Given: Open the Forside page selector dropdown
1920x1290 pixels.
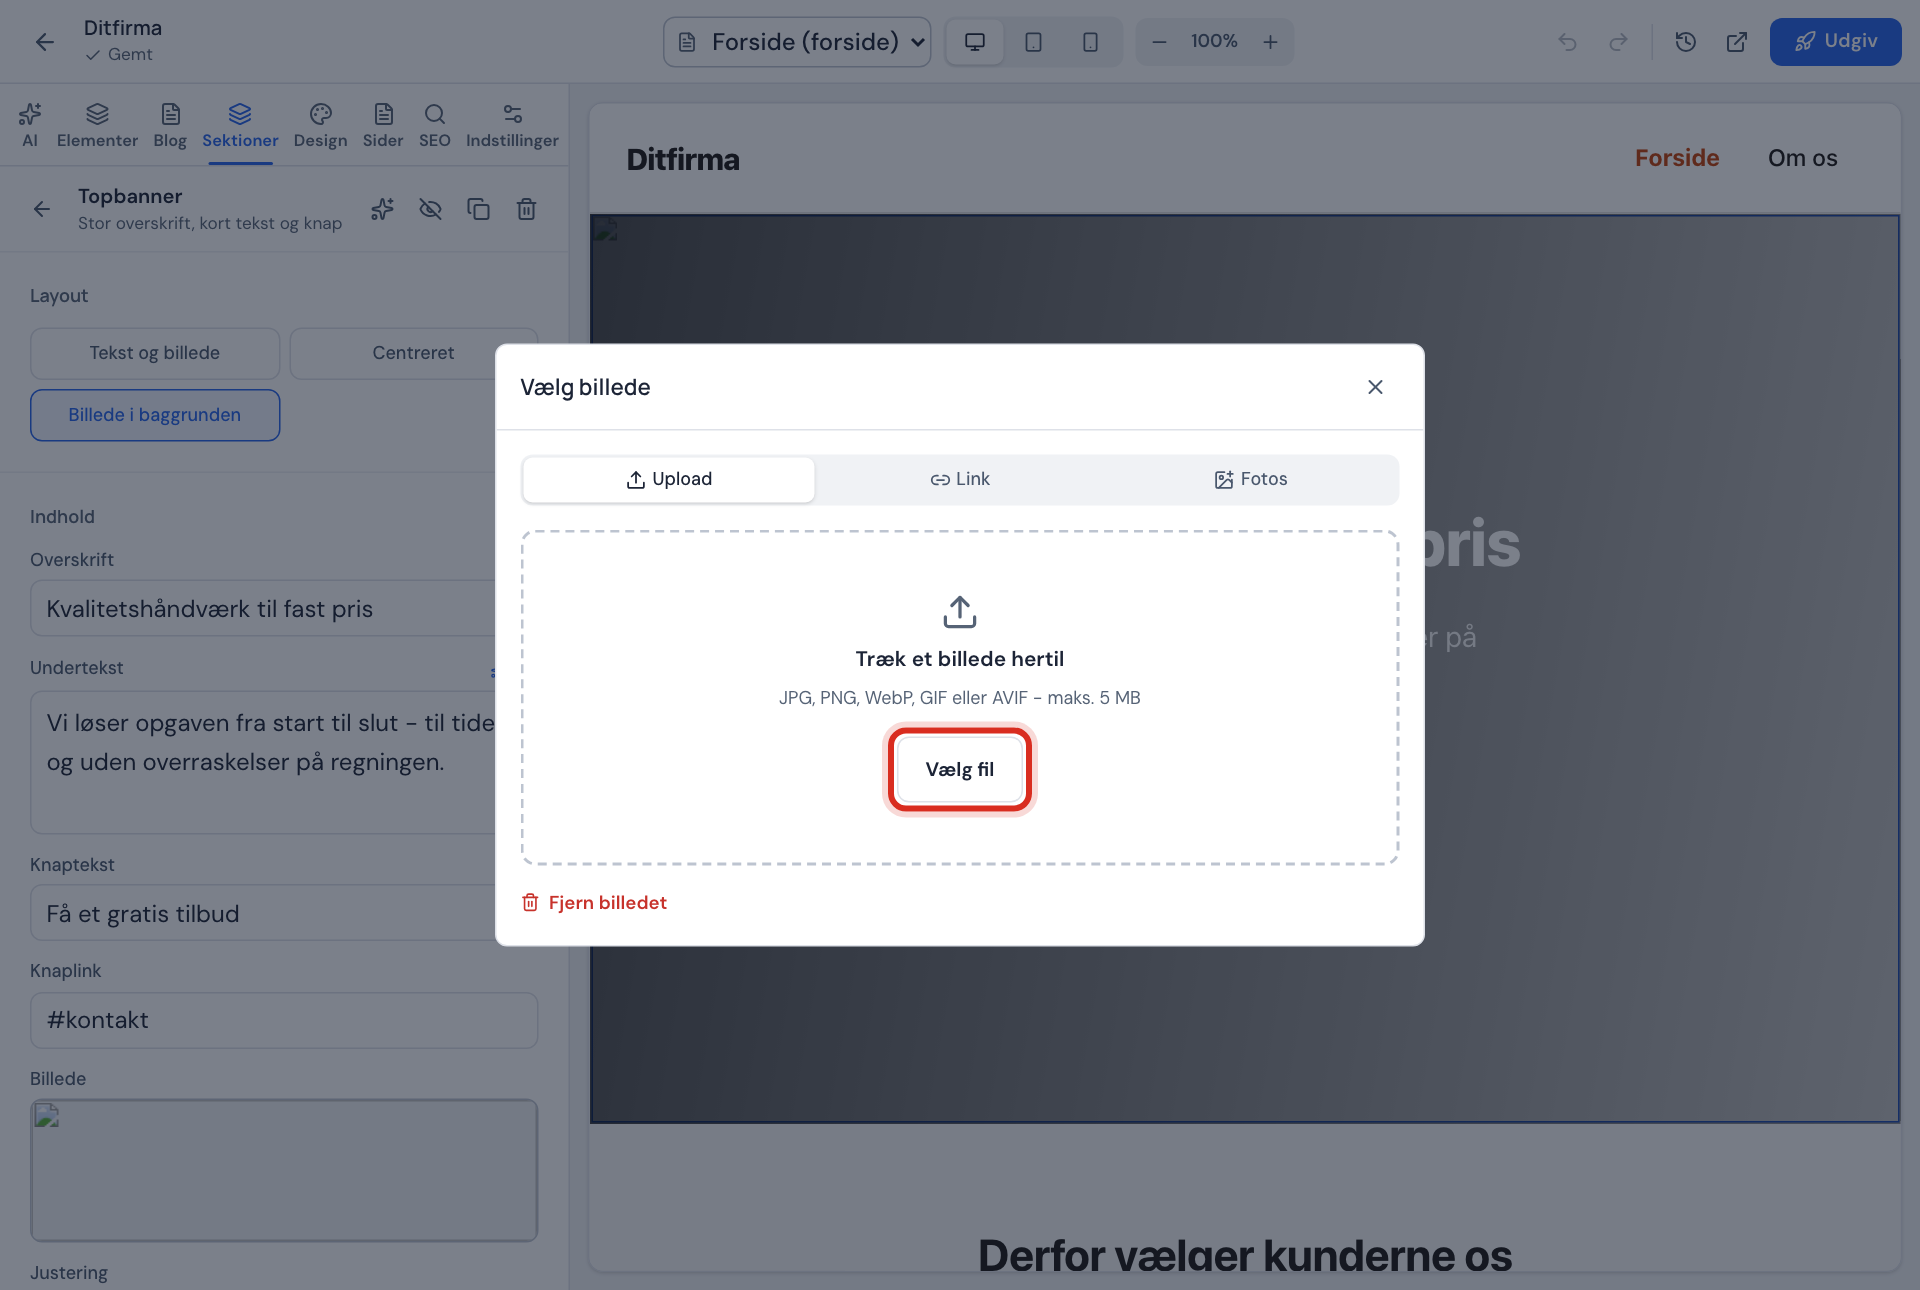Looking at the screenshot, I should (x=797, y=42).
